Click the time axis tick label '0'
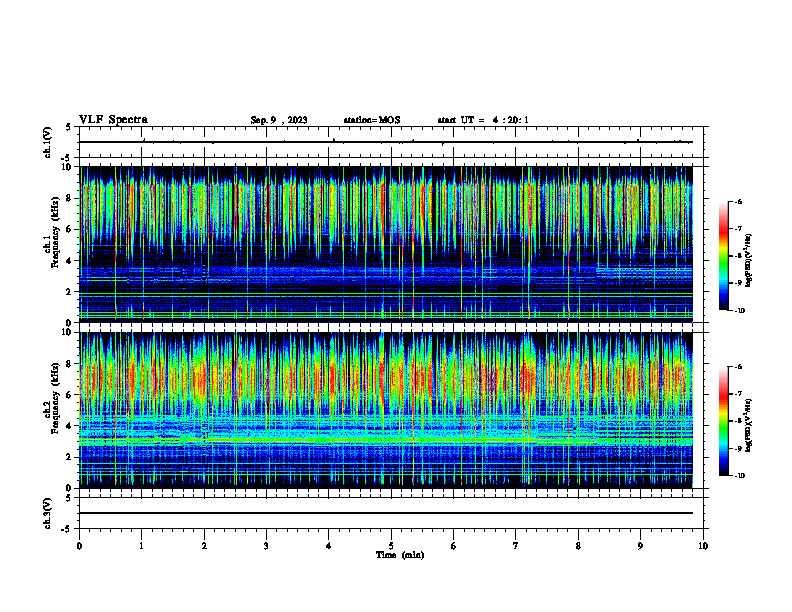The width and height of the screenshot is (792, 612). coord(79,546)
